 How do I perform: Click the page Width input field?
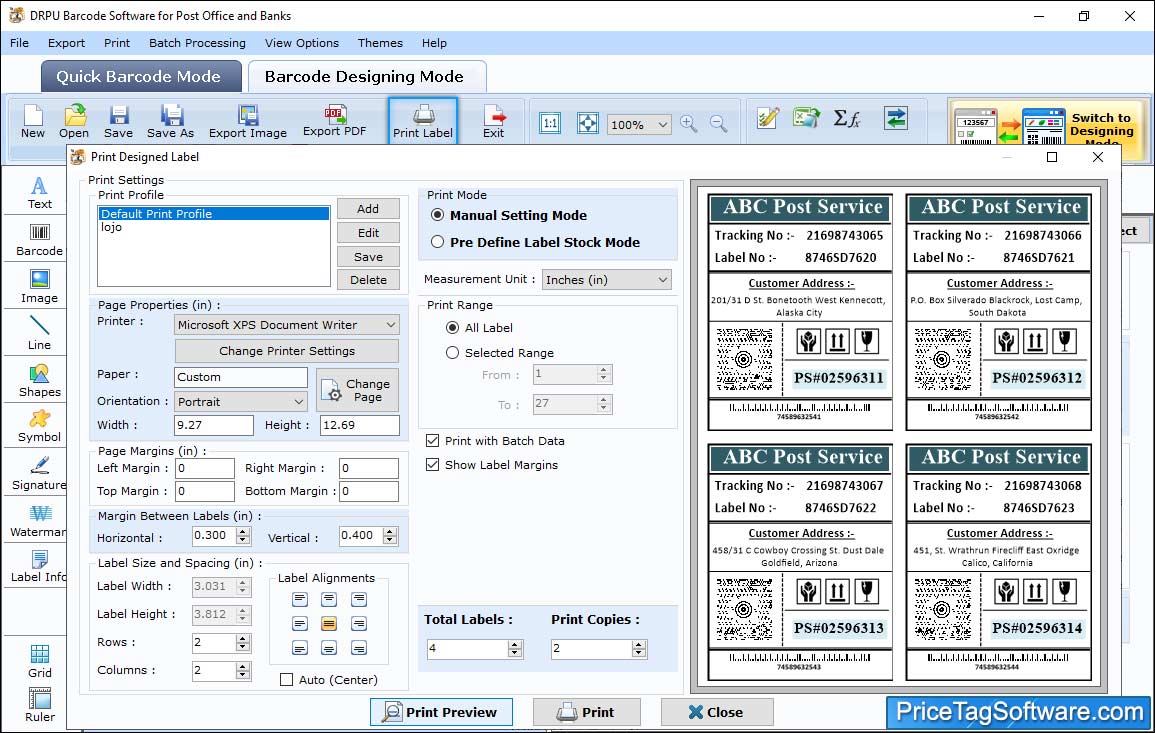[214, 425]
